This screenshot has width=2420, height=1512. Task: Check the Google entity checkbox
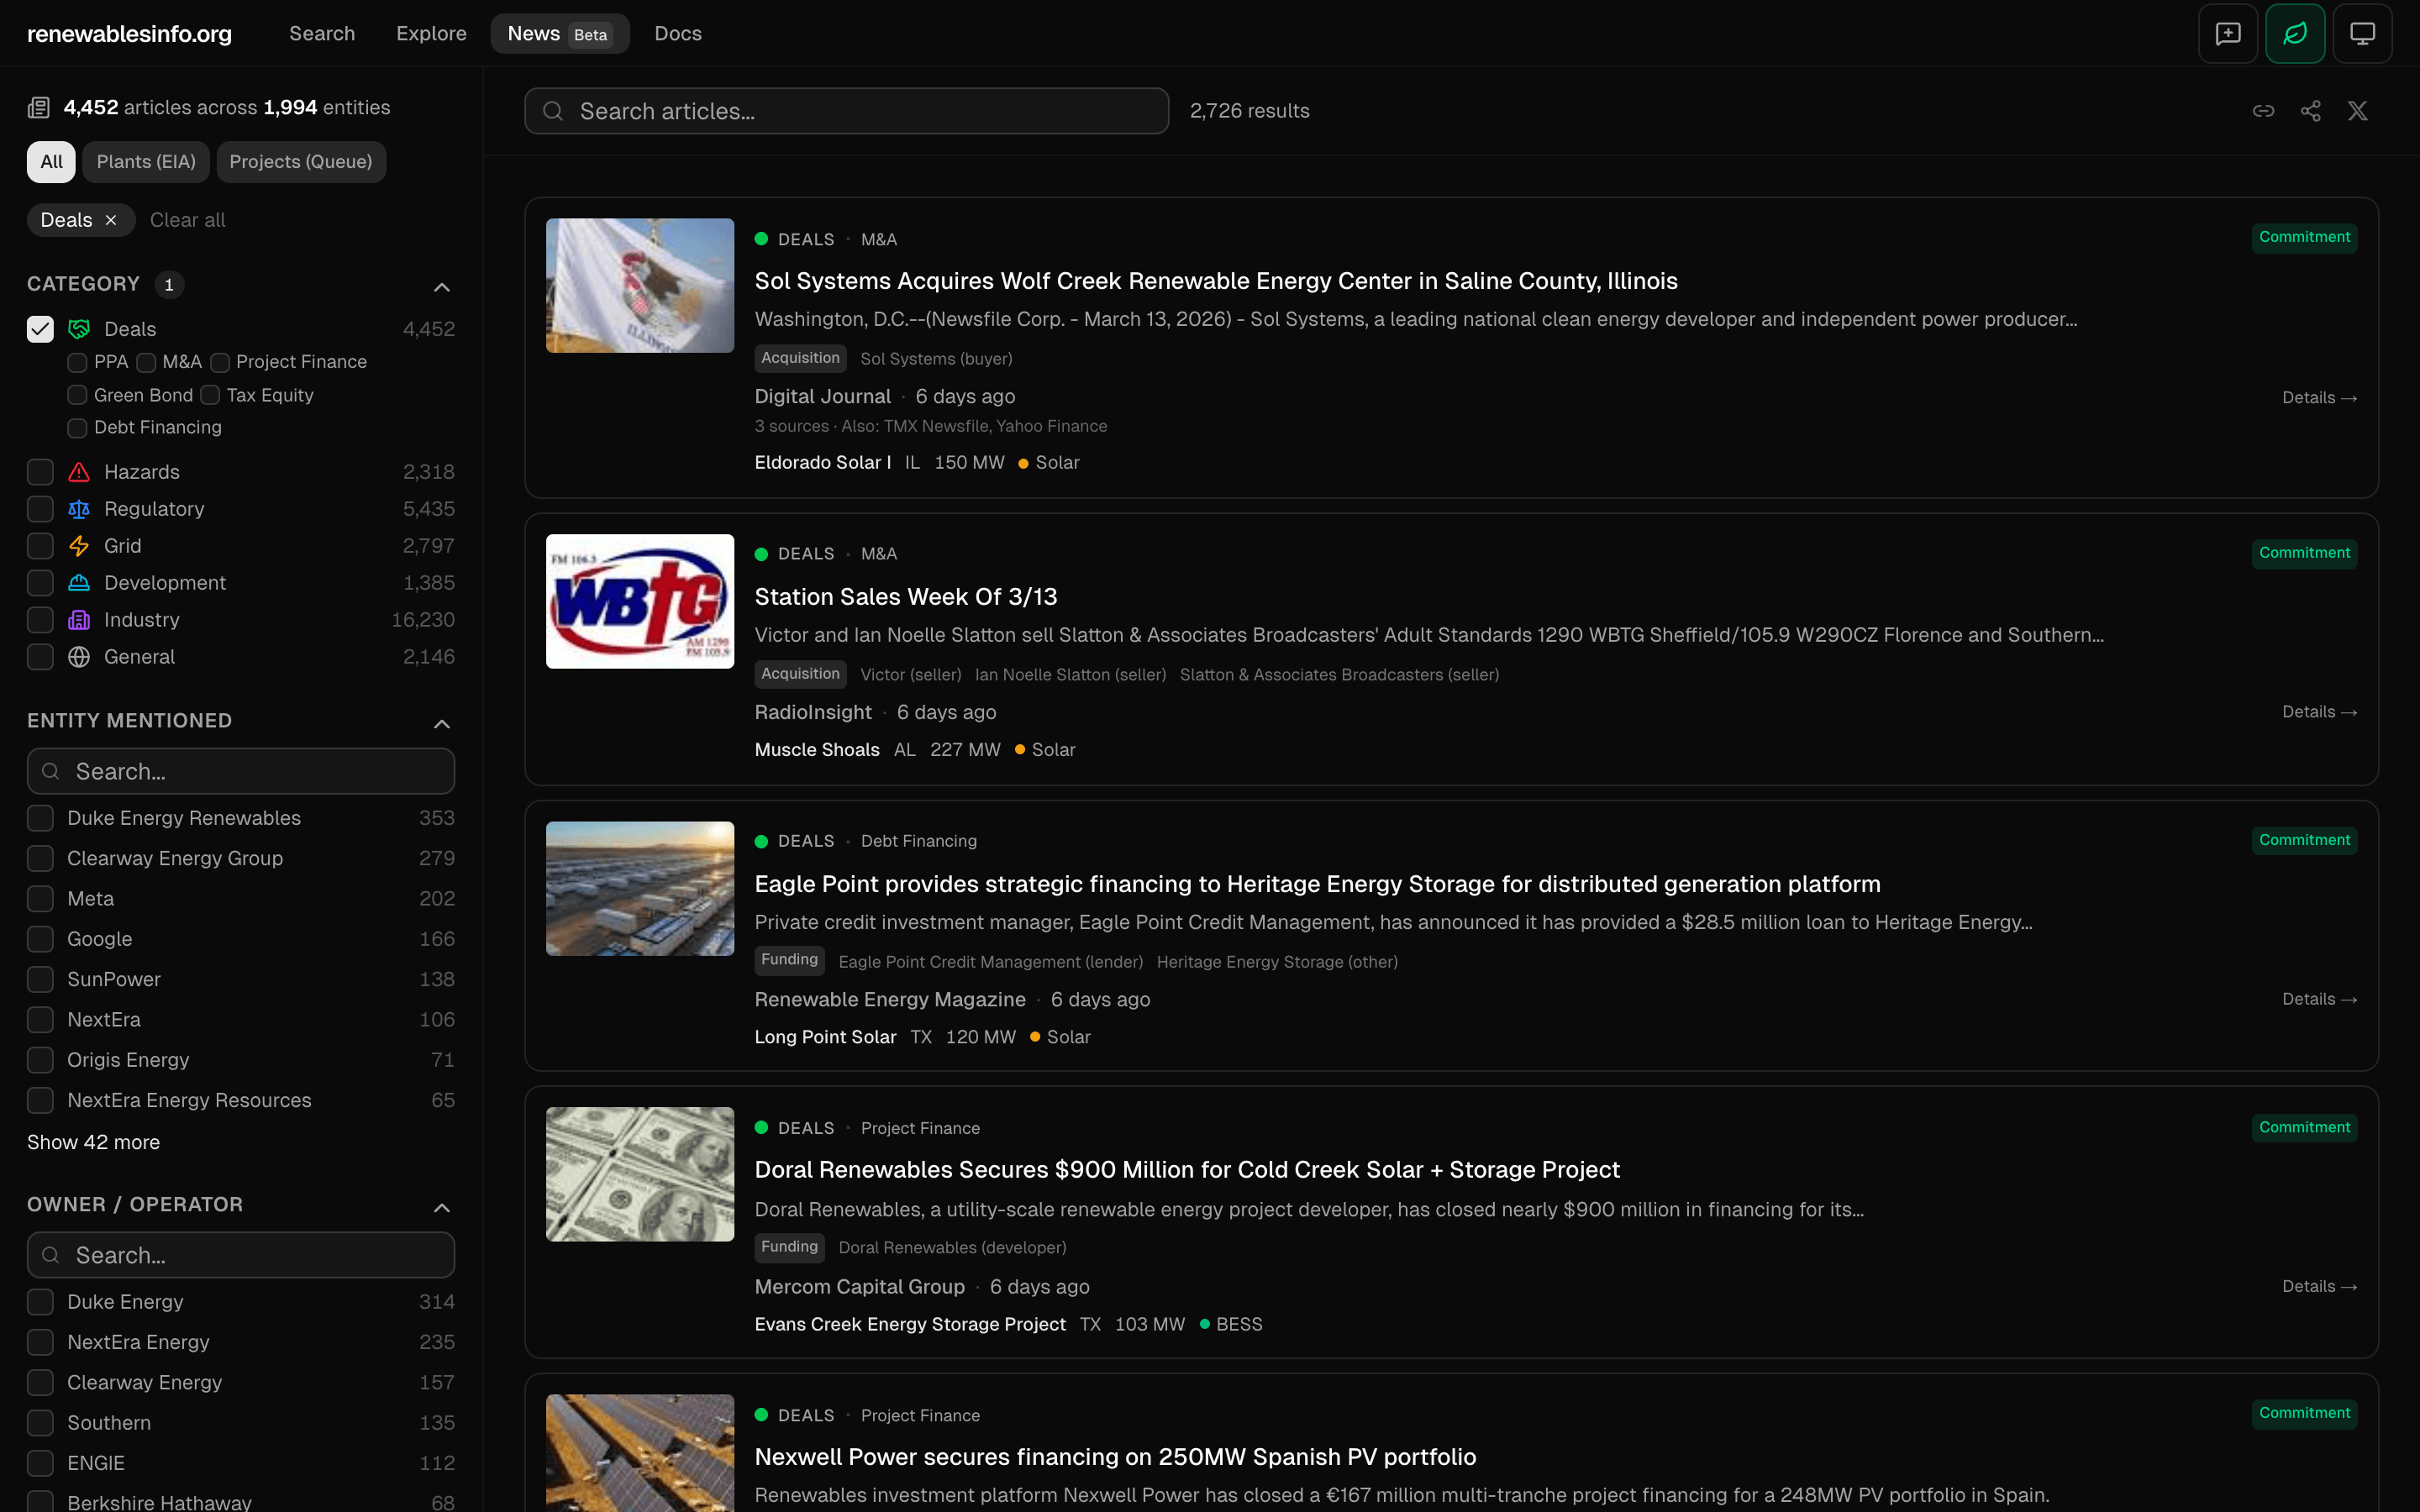(40, 939)
